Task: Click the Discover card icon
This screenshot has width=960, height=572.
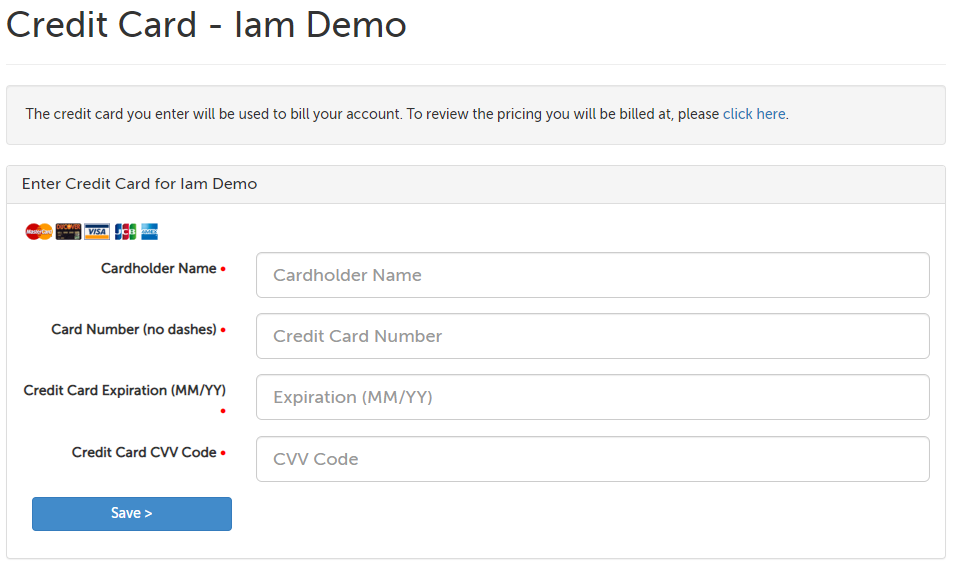Action: coord(68,232)
